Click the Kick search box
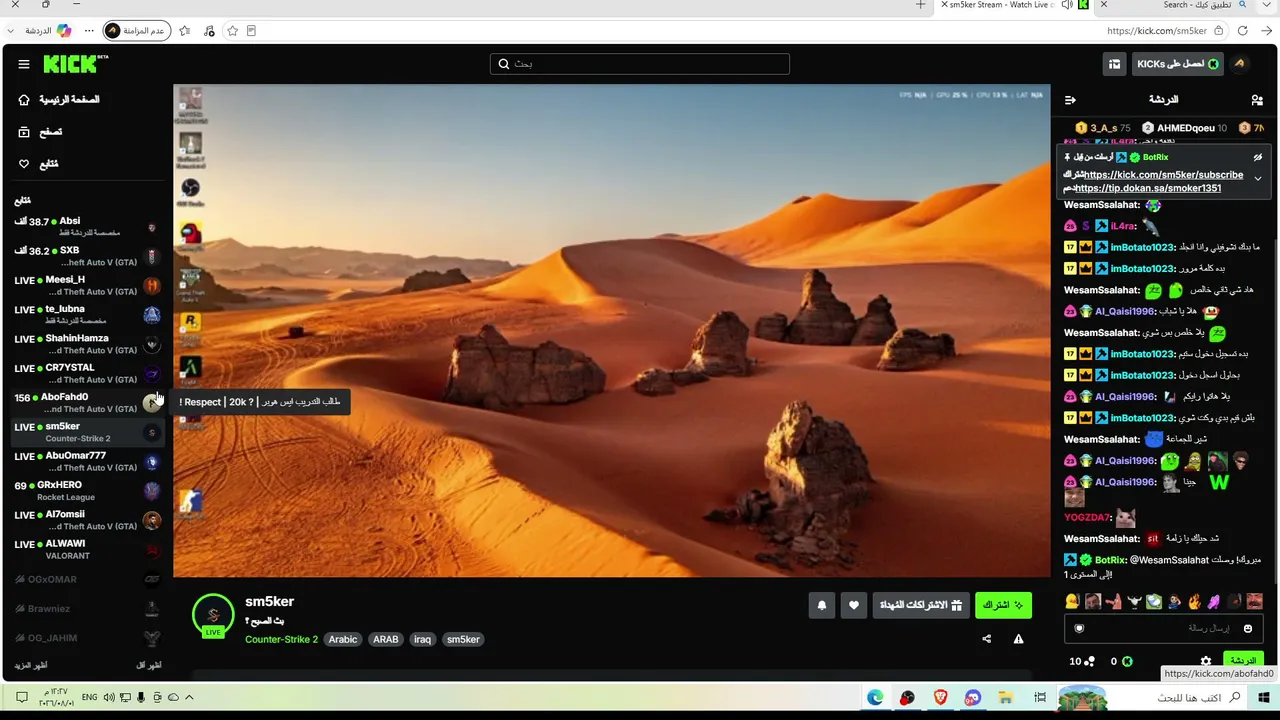Viewport: 1280px width, 720px height. [x=640, y=64]
